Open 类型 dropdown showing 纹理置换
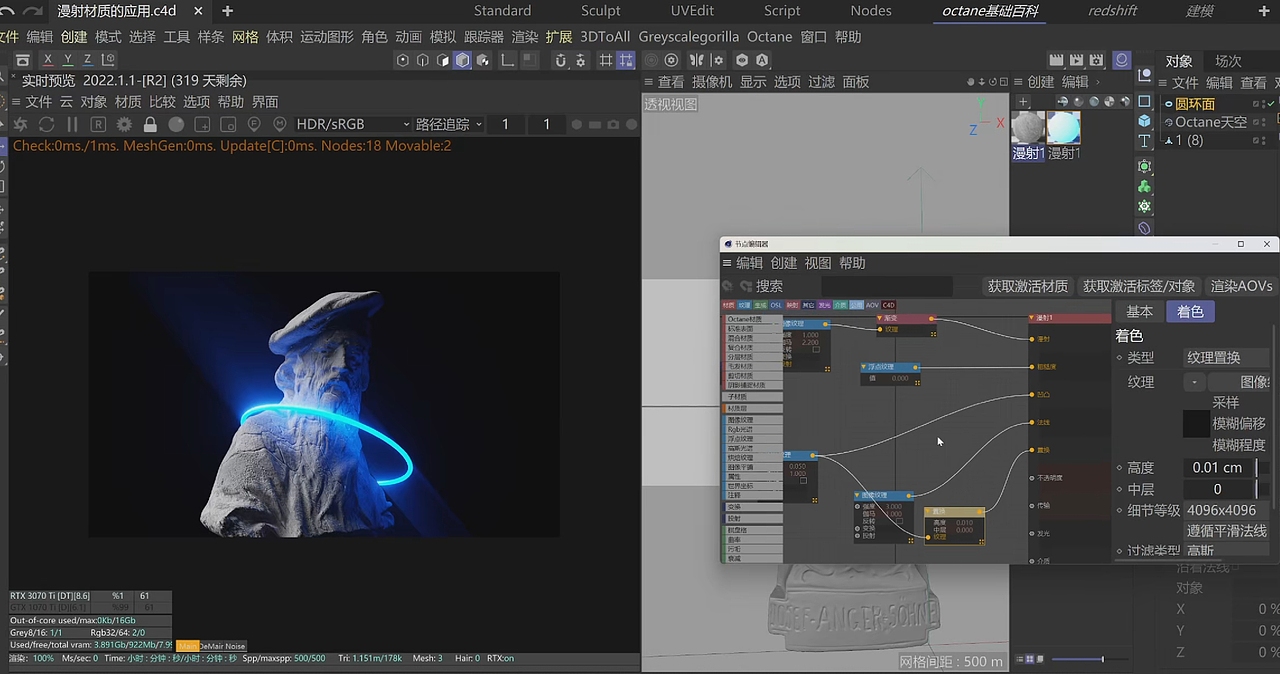The width and height of the screenshot is (1280, 674). tap(1227, 357)
